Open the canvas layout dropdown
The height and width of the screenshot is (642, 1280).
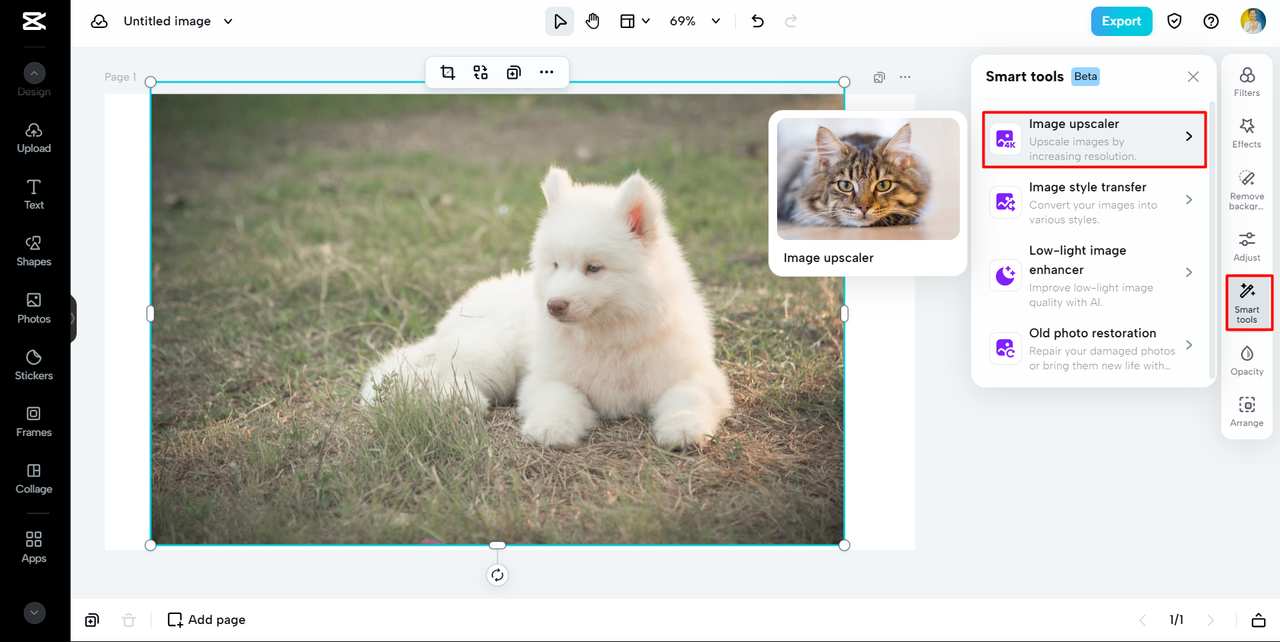634,21
